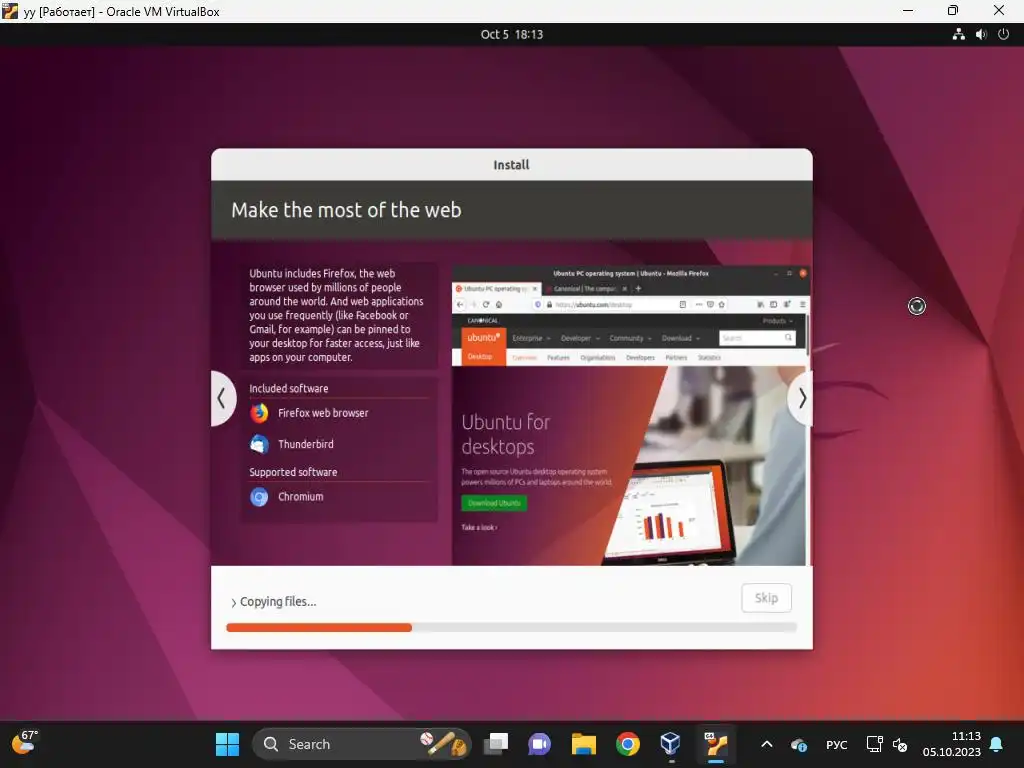Open the VirtualBox Manager taskbar icon
This screenshot has width=1024, height=768.
671,744
